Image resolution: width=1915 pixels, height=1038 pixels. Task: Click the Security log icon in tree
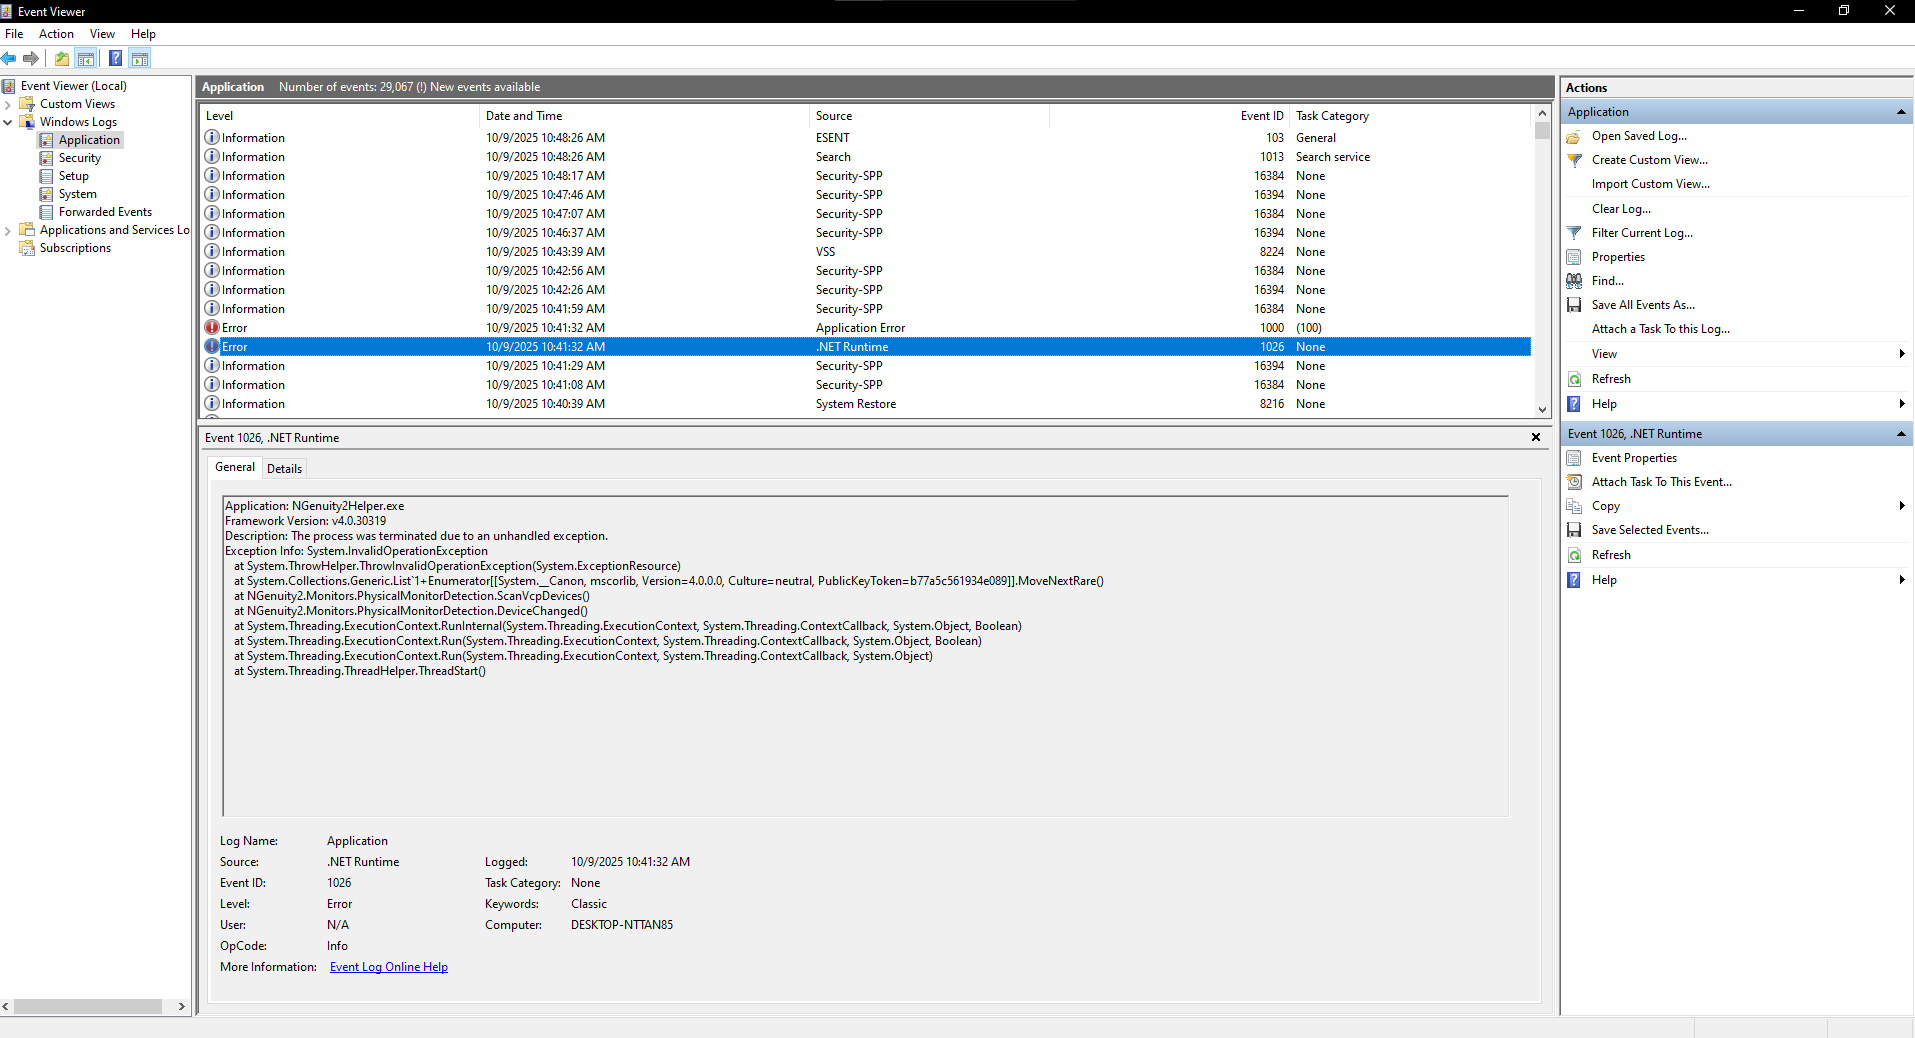46,158
